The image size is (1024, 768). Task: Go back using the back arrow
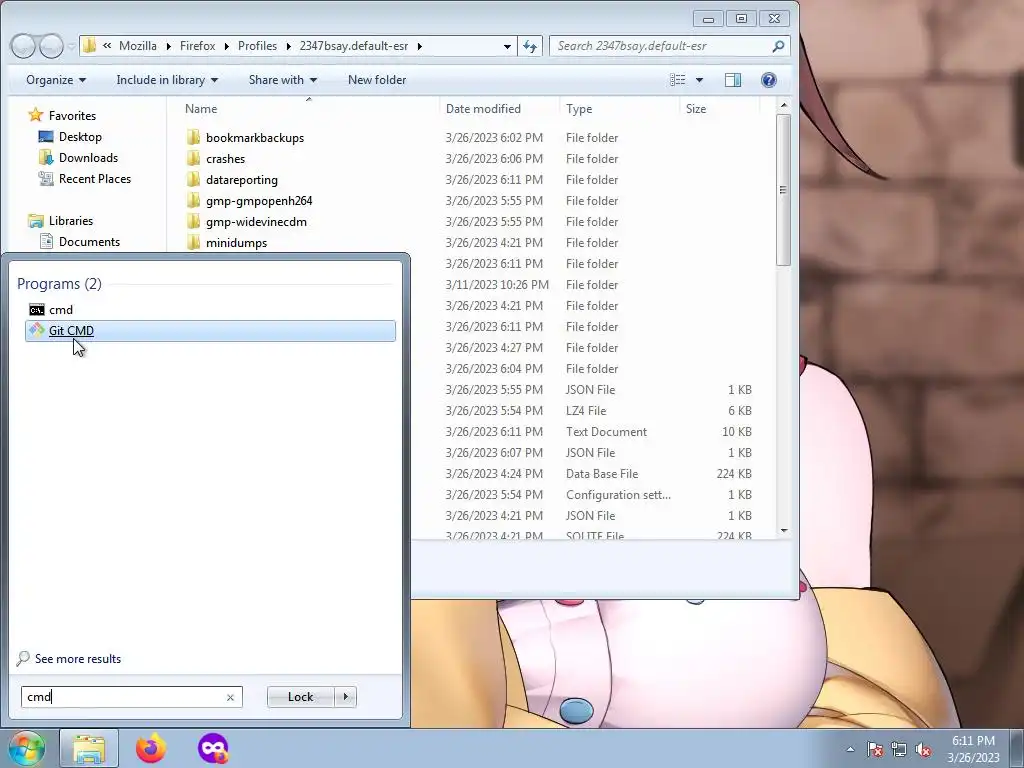[x=24, y=46]
